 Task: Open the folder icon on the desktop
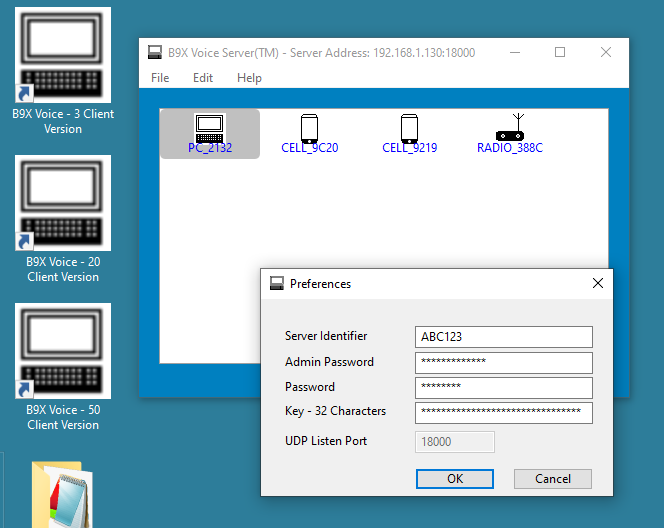[62, 495]
